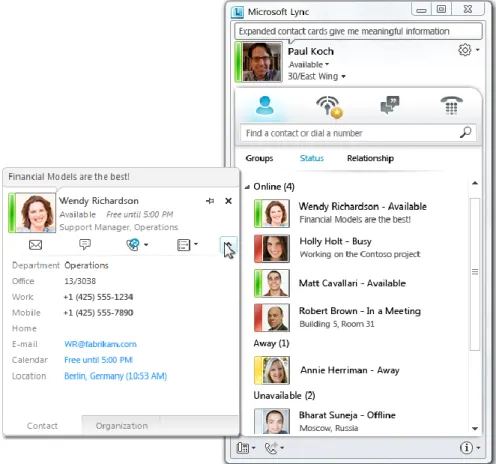Collapse the Online (4) group
This screenshot has height=464, width=496.
click(x=247, y=187)
